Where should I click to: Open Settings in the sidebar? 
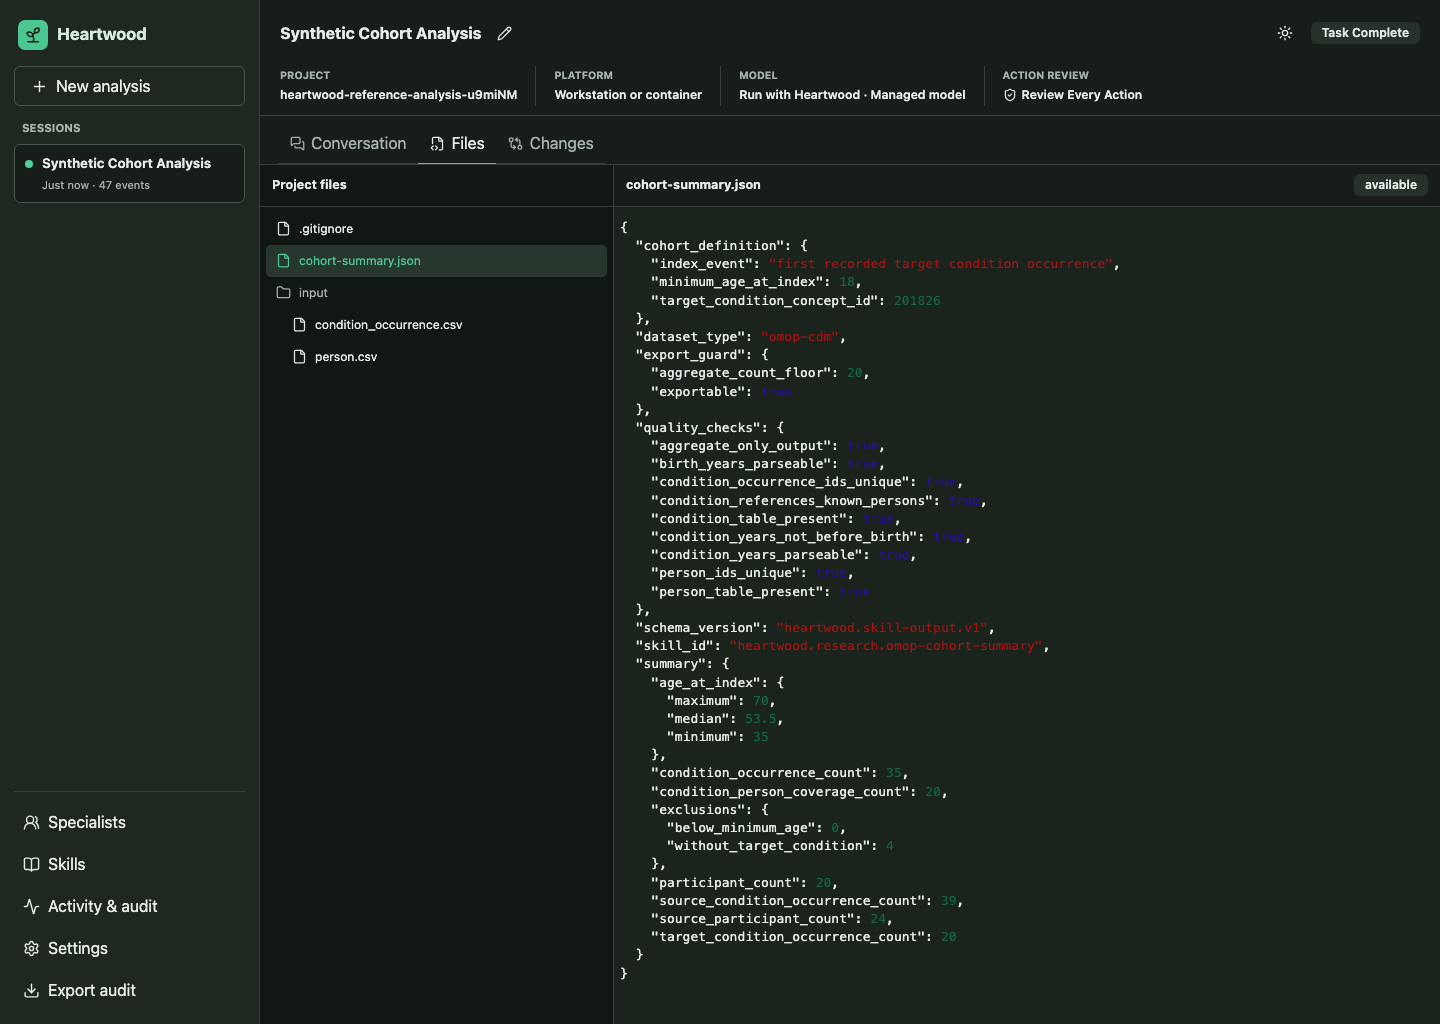(129, 948)
